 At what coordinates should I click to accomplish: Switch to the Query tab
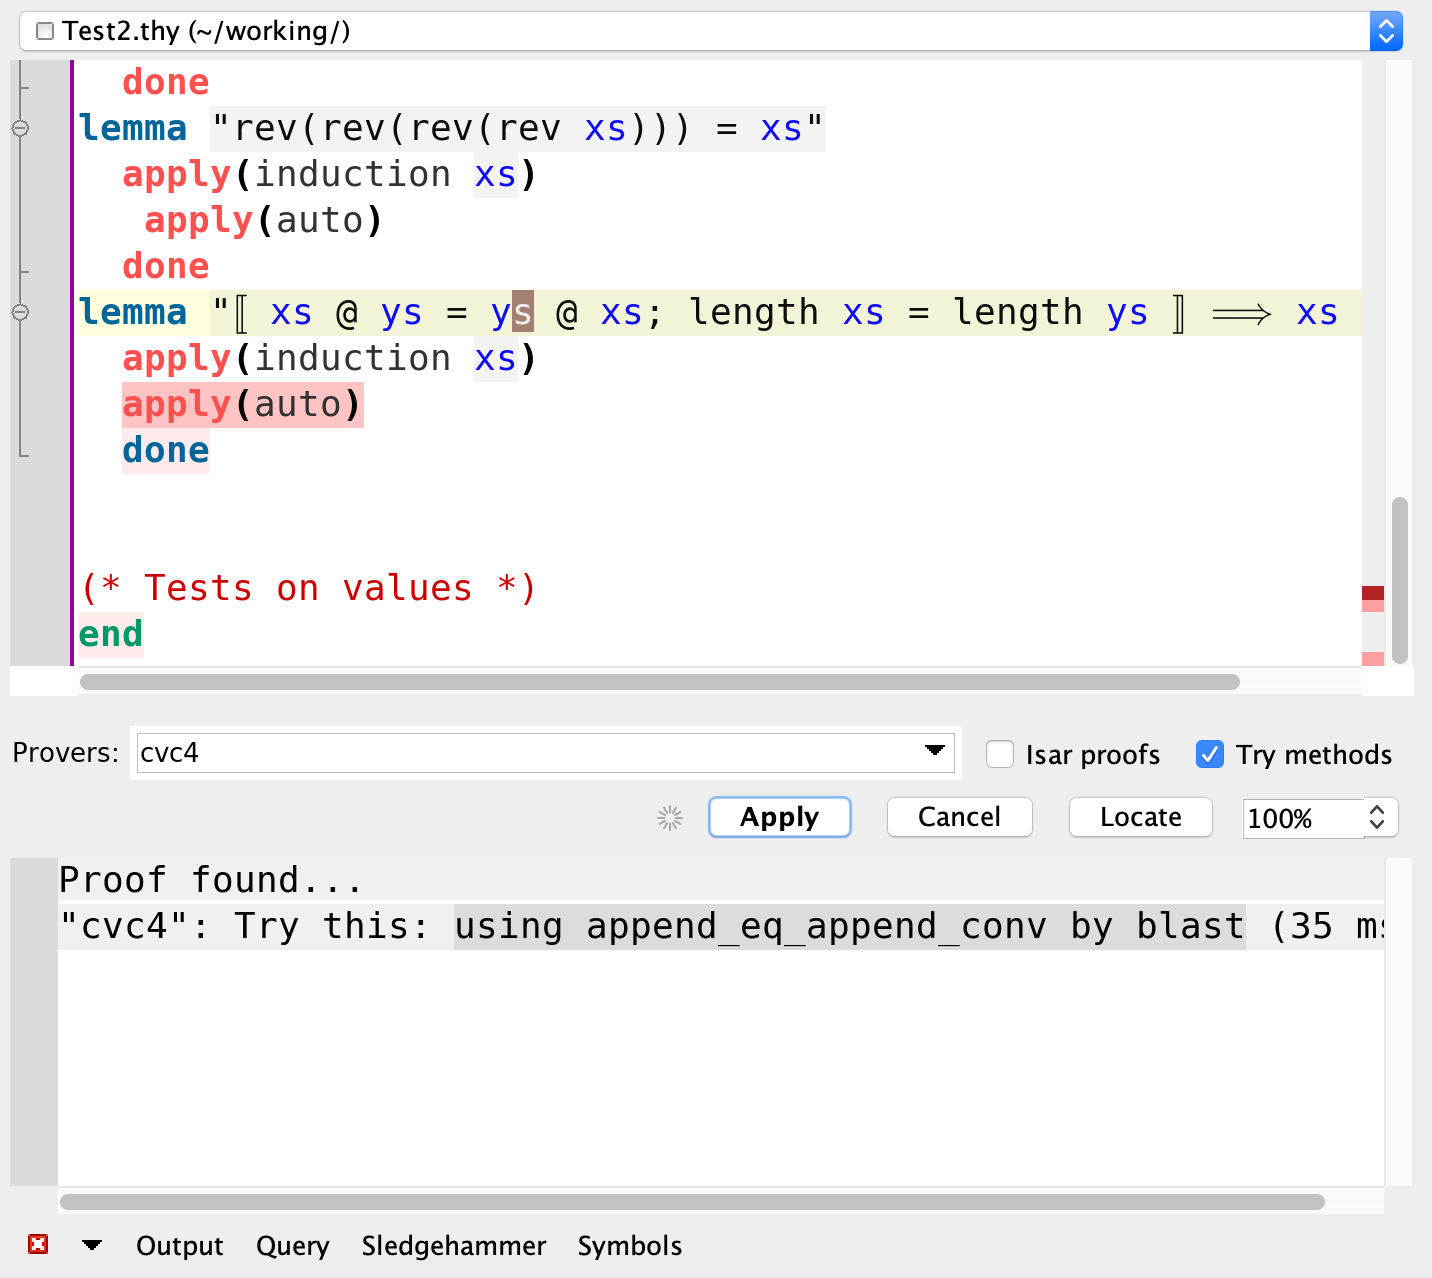coord(293,1245)
